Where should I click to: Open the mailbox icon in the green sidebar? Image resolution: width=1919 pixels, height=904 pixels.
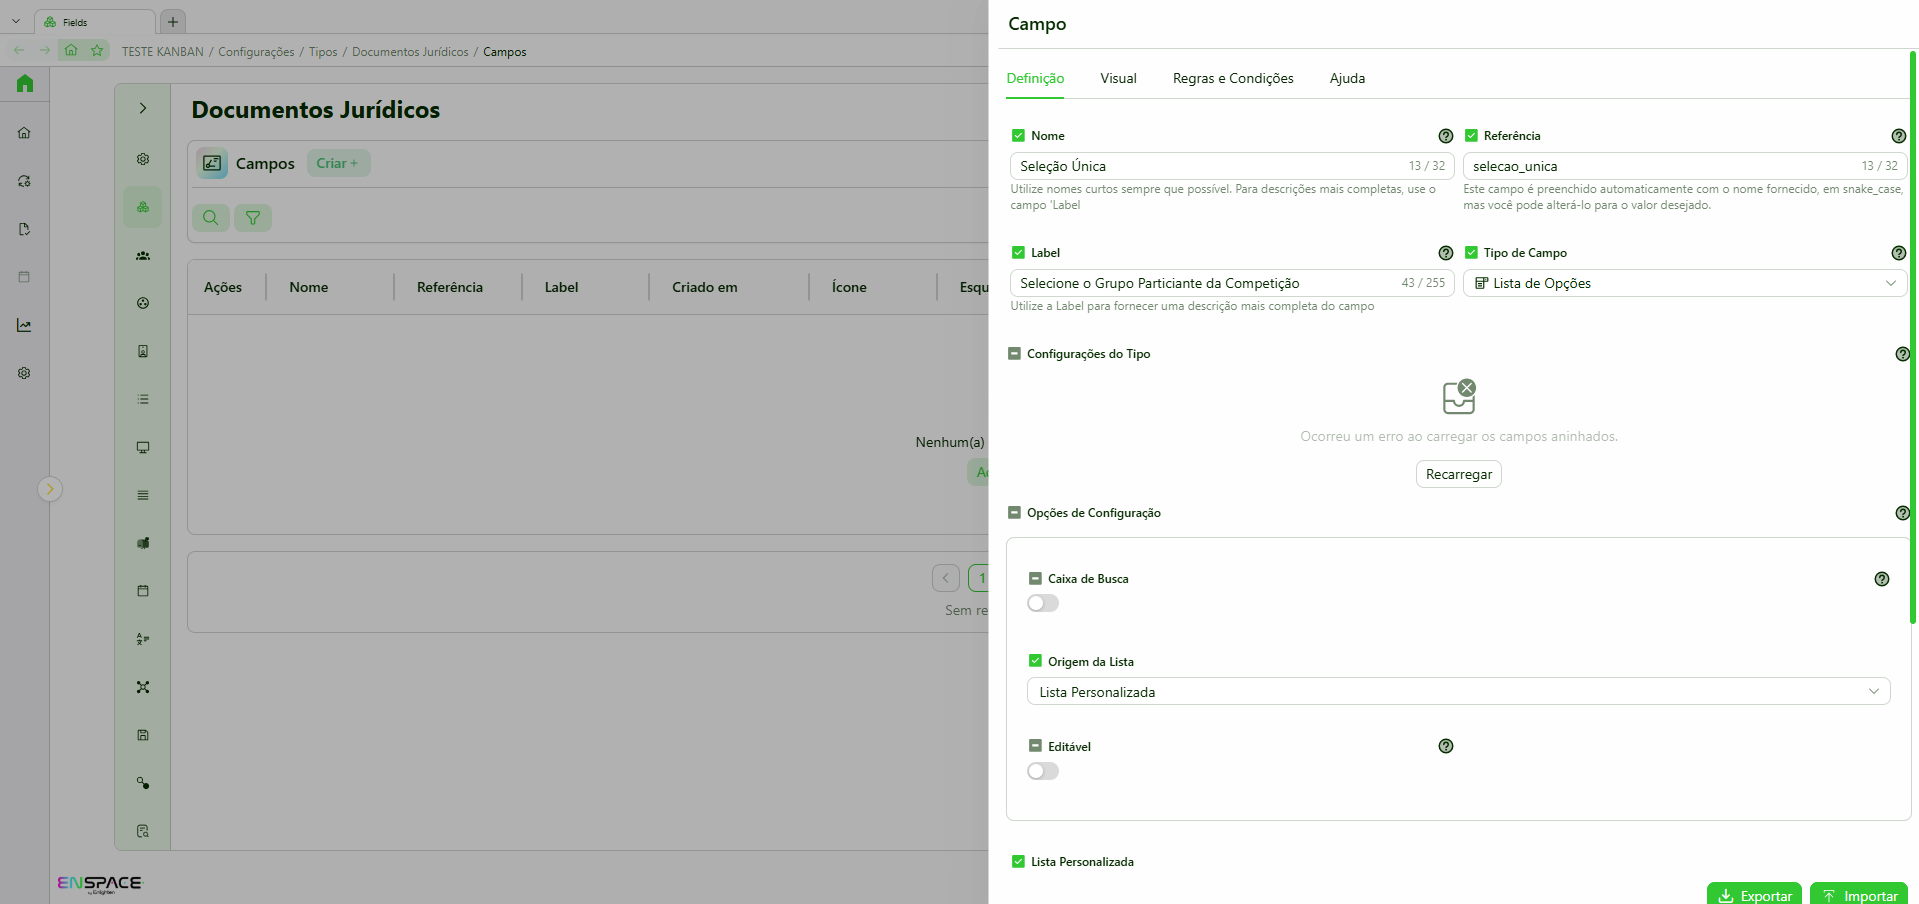[143, 543]
